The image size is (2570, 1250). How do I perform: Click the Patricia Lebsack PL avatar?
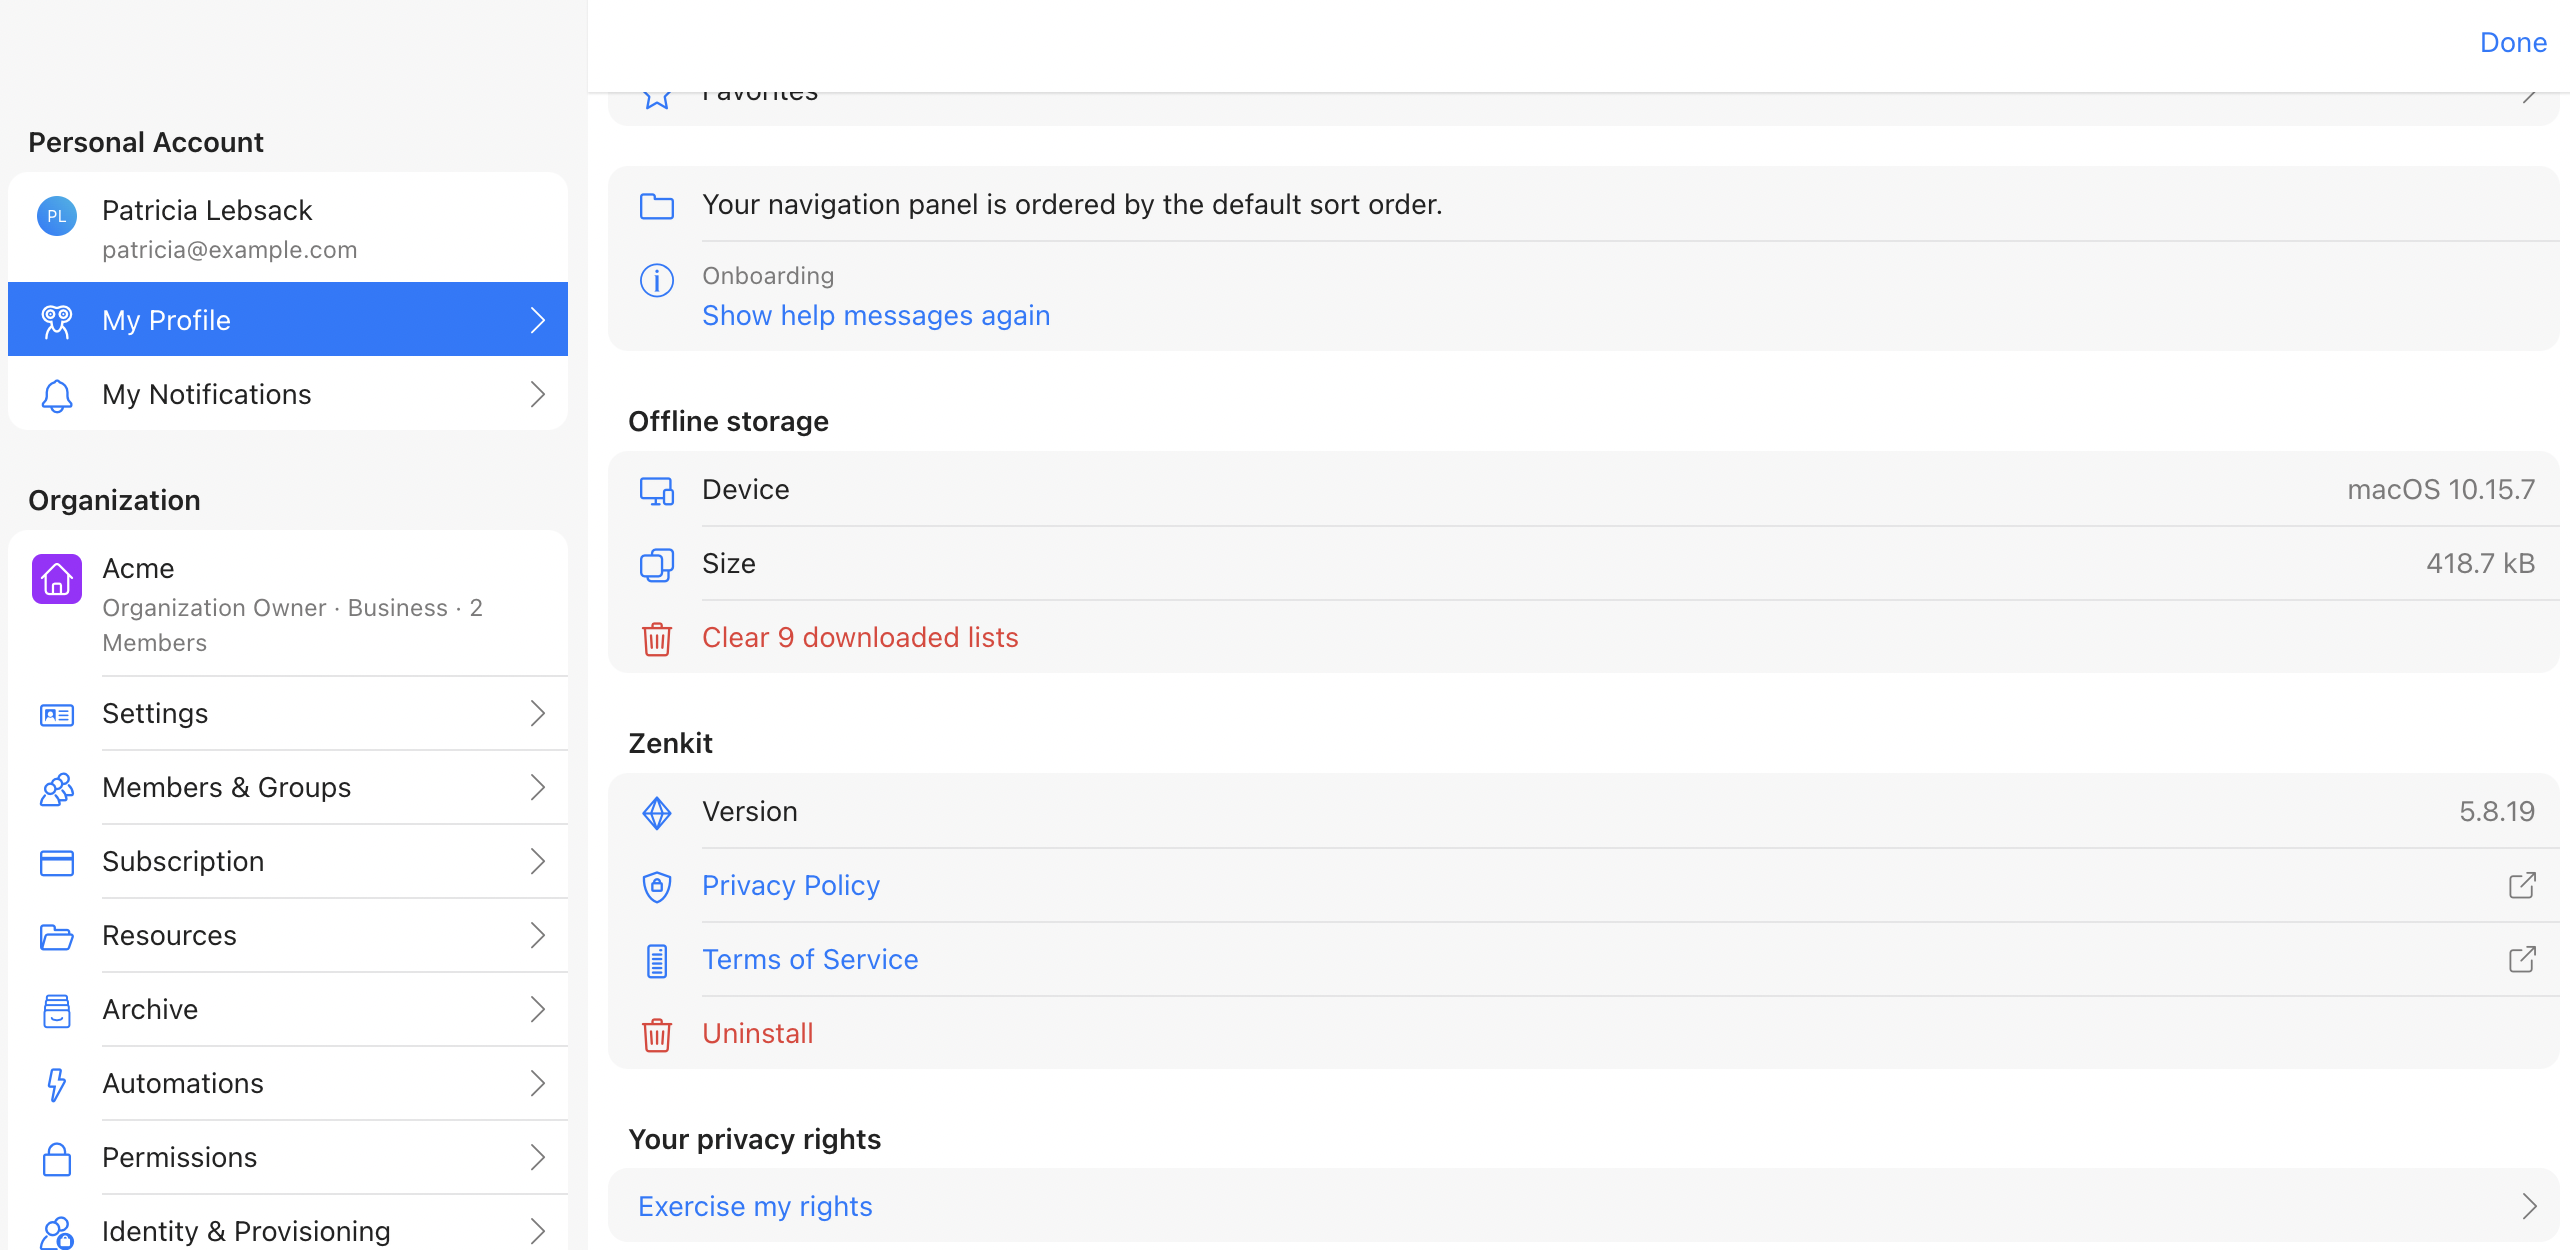56,216
